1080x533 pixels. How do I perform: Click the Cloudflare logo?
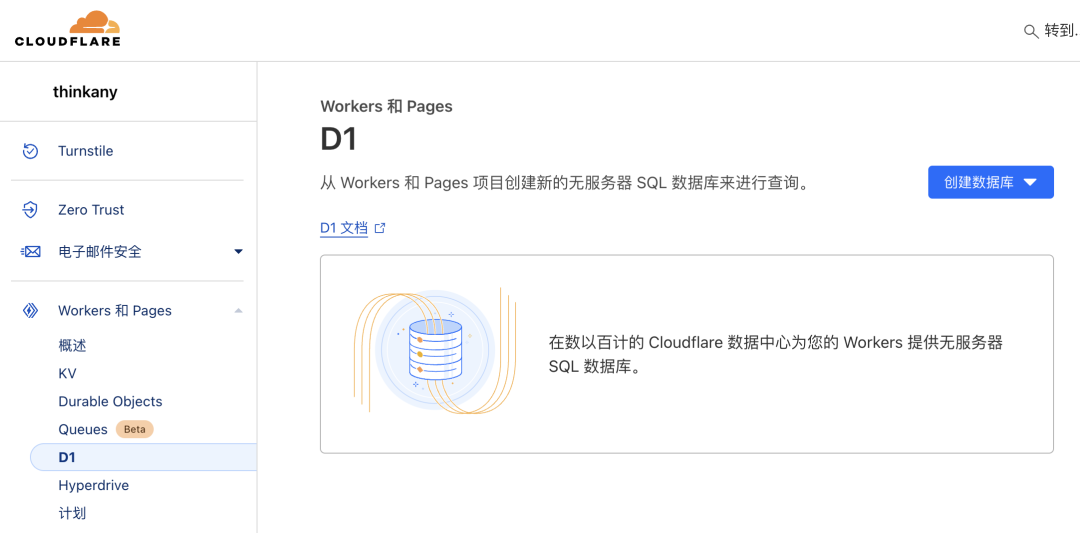68,29
